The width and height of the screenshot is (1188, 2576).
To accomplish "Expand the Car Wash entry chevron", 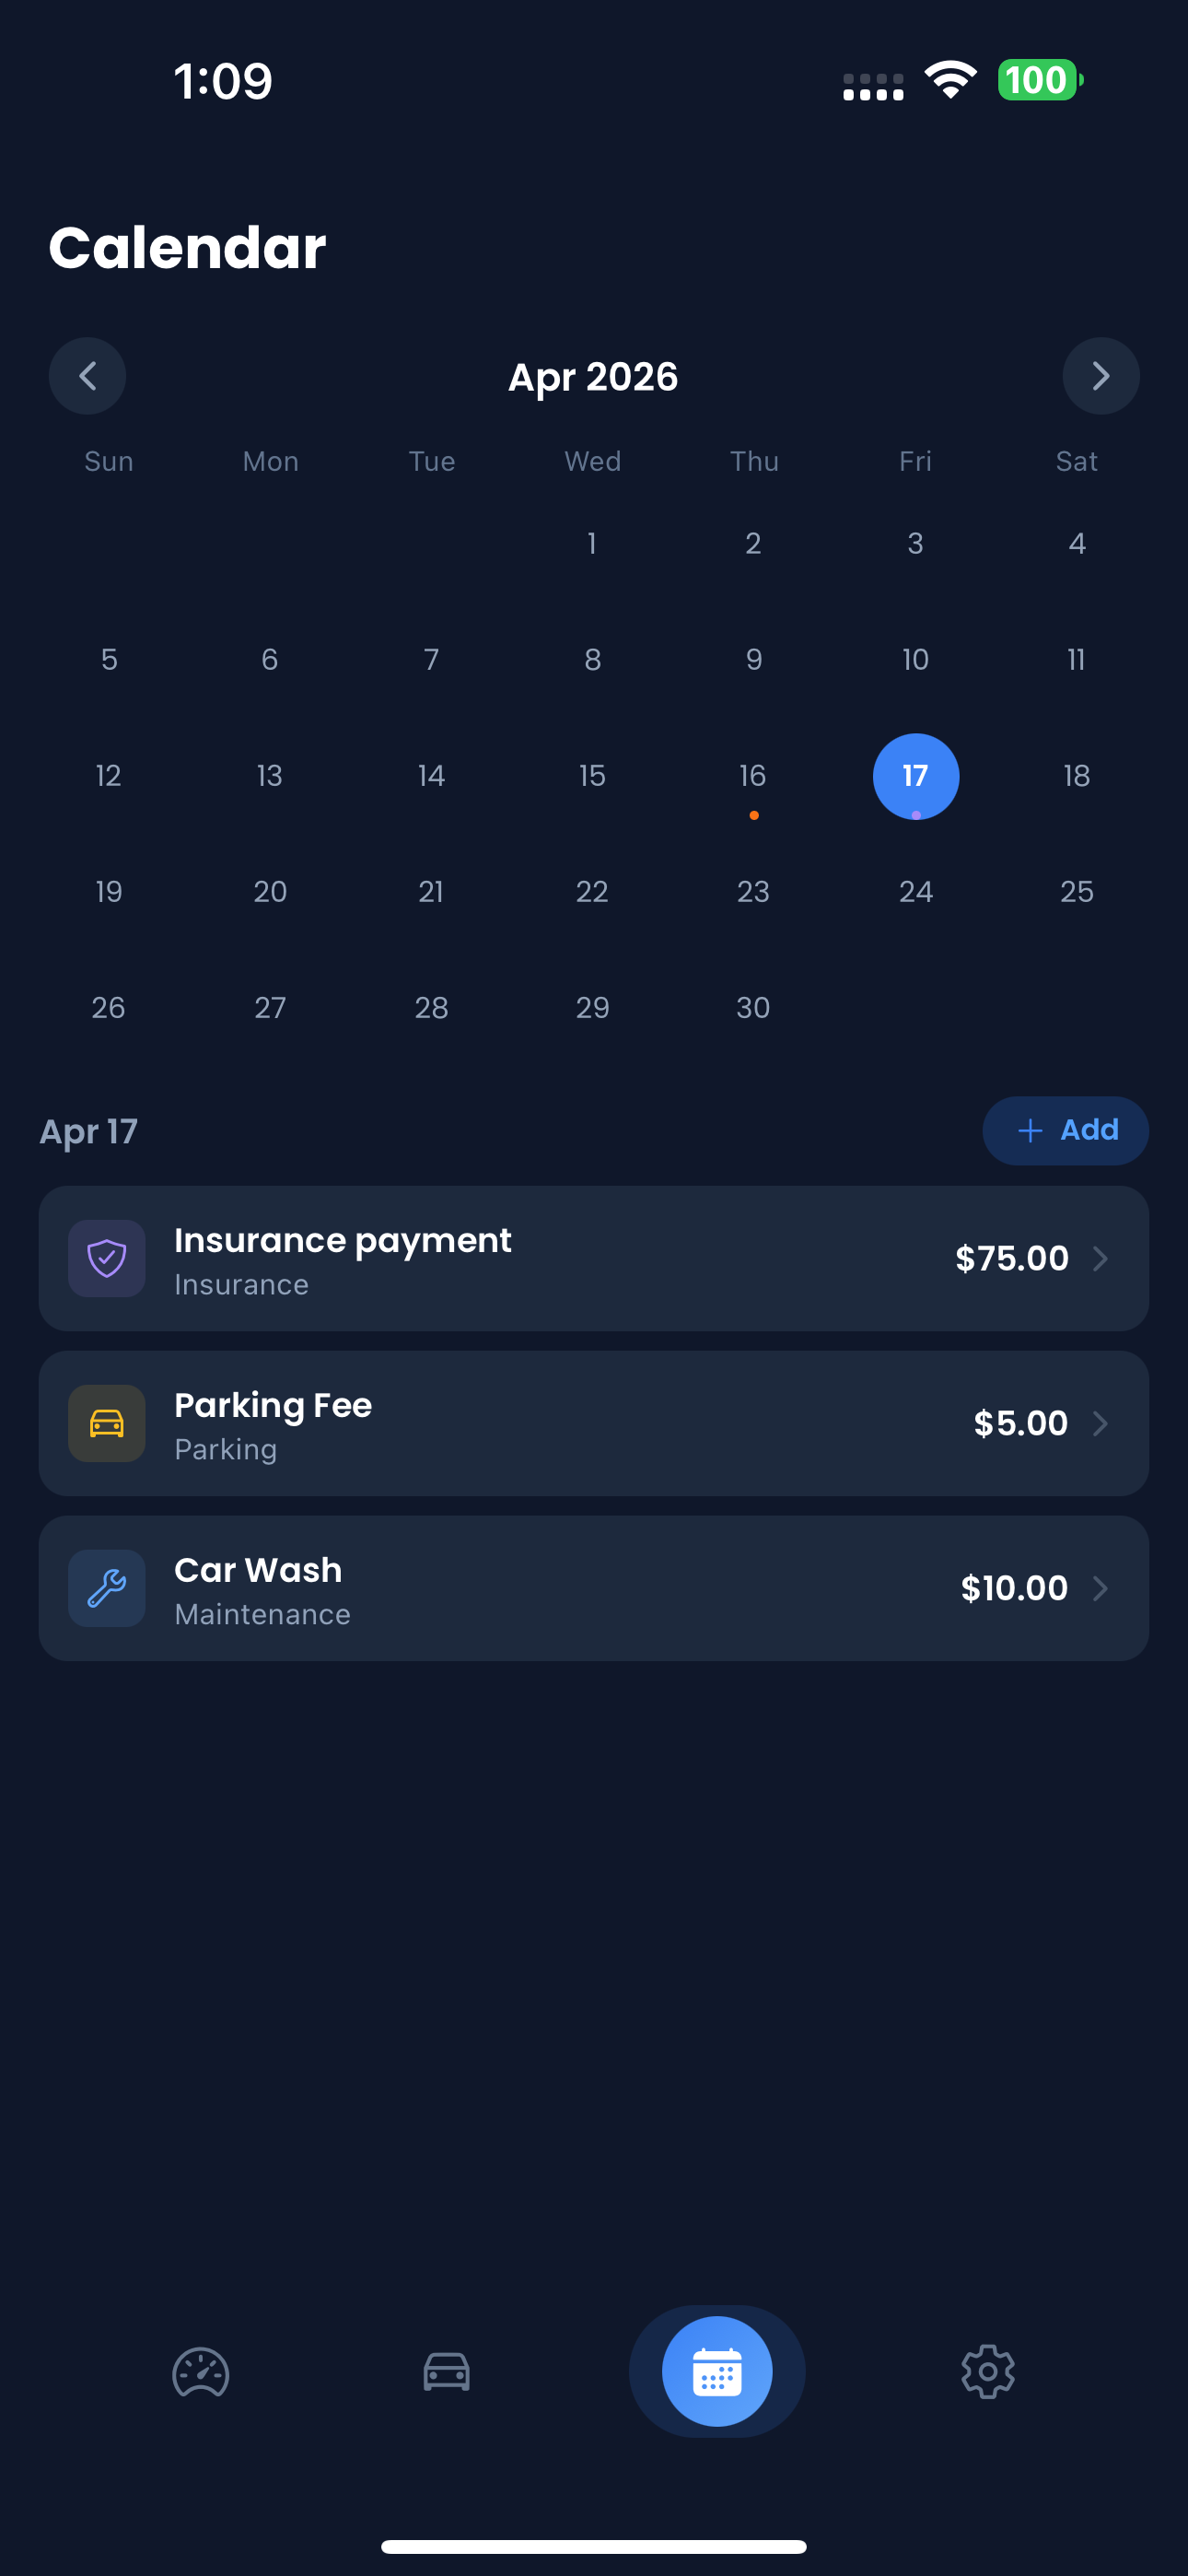I will (x=1100, y=1588).
